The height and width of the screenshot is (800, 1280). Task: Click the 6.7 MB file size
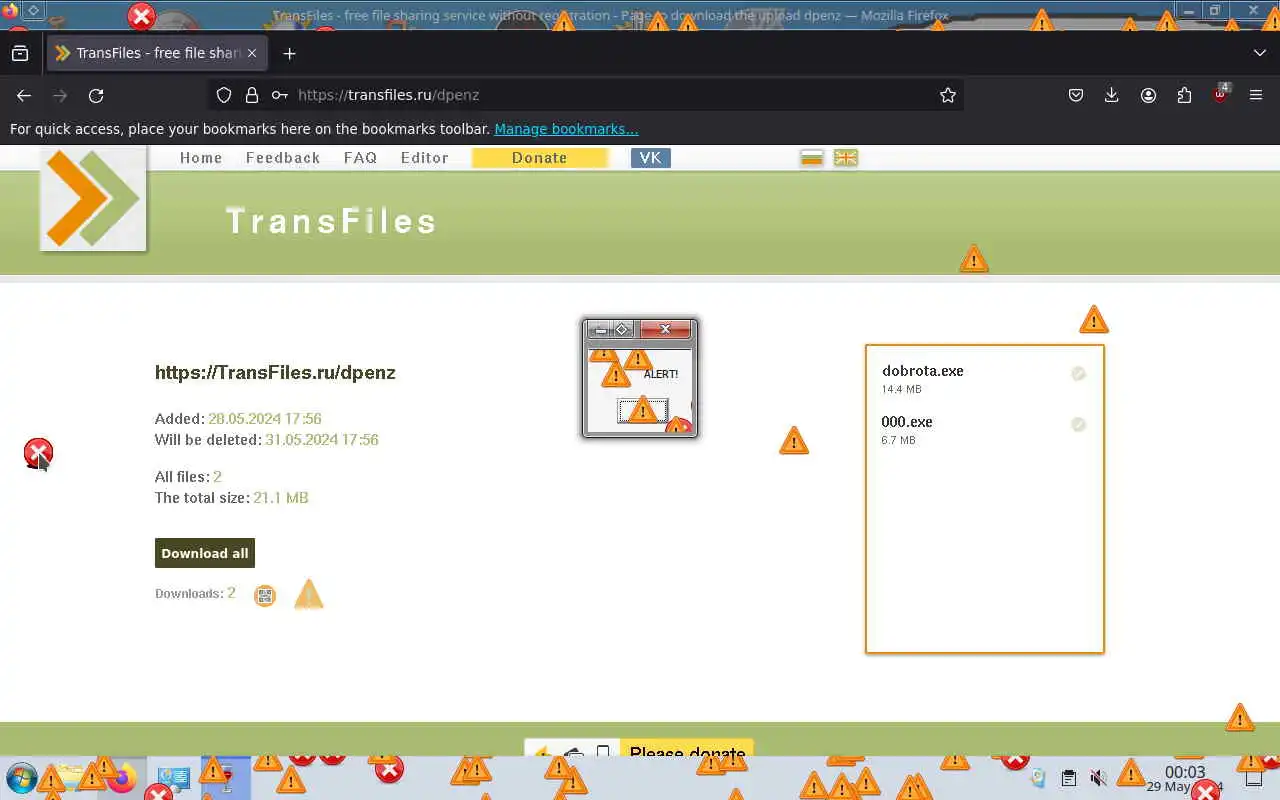(898, 441)
